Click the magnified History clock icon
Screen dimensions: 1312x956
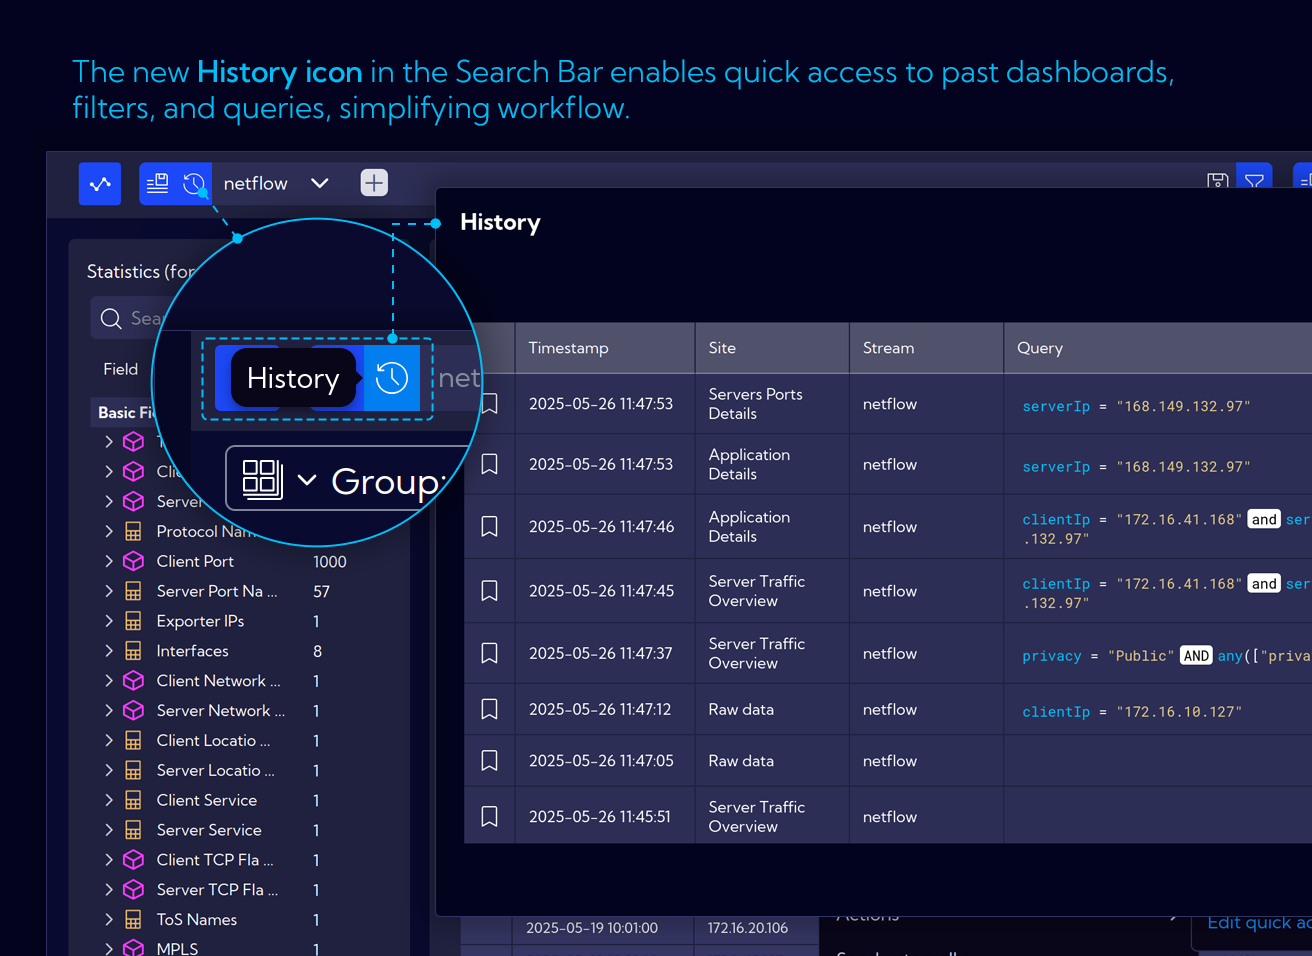[392, 378]
